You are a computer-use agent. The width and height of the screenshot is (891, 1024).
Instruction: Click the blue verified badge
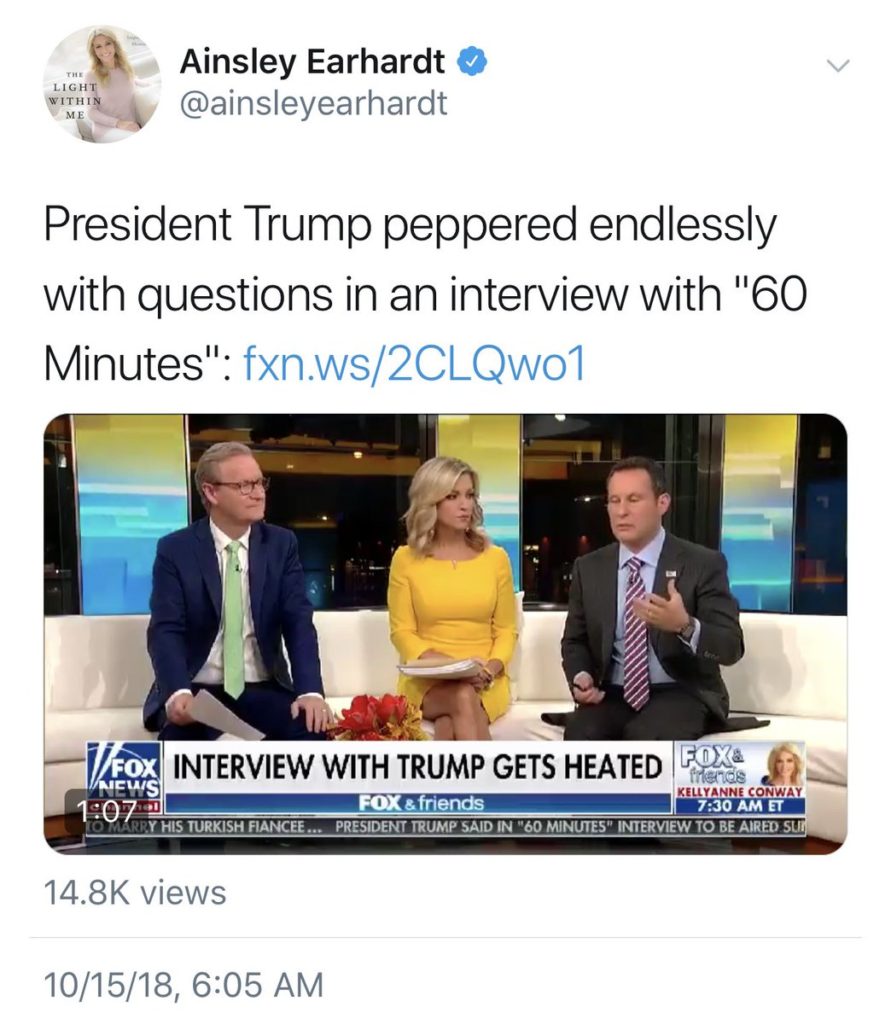pos(471,62)
